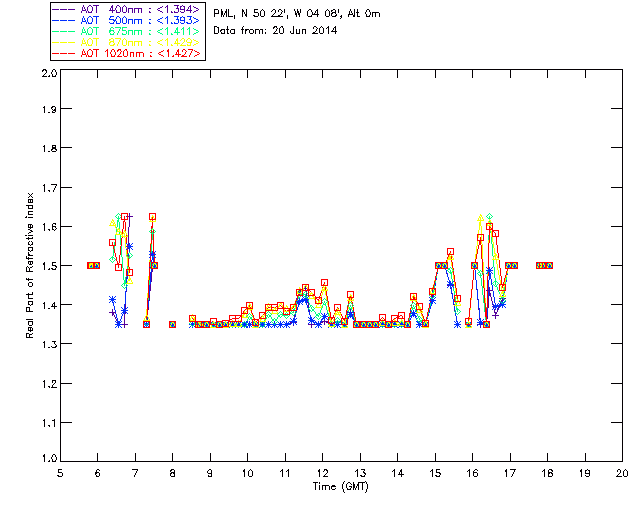Click the 1.9 y-axis tick label
The height and width of the screenshot is (512, 640).
[49, 109]
